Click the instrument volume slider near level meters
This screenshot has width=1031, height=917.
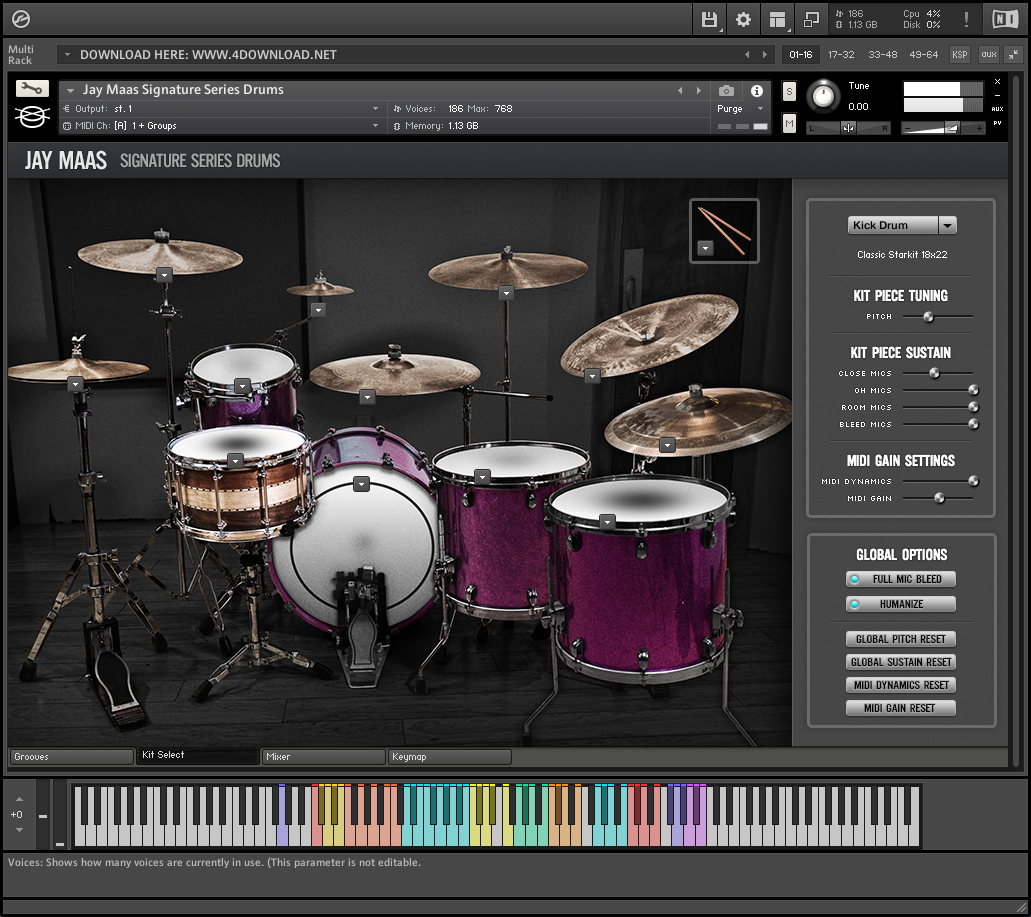944,128
